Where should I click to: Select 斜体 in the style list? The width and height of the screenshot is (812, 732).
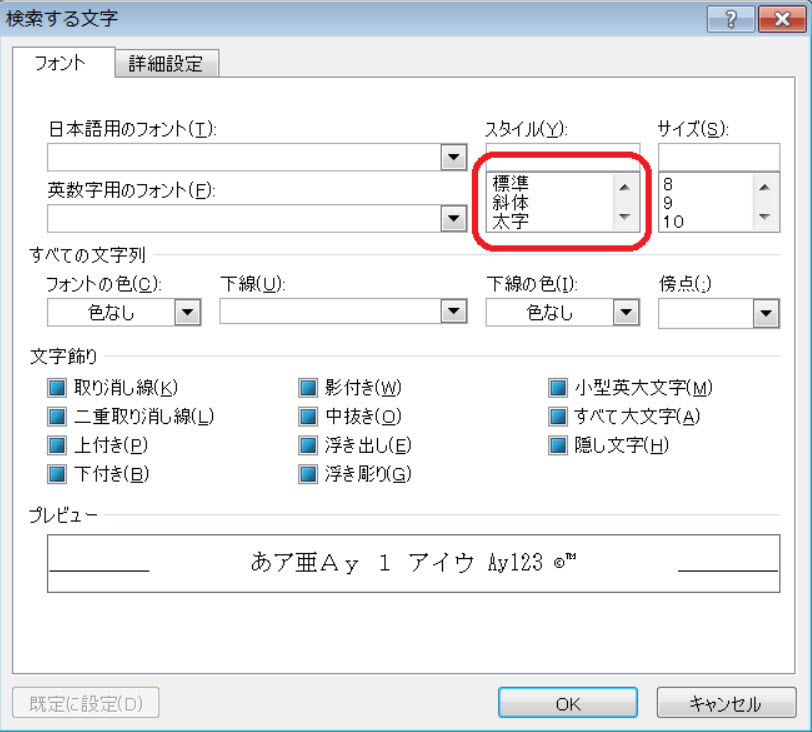[511, 202]
